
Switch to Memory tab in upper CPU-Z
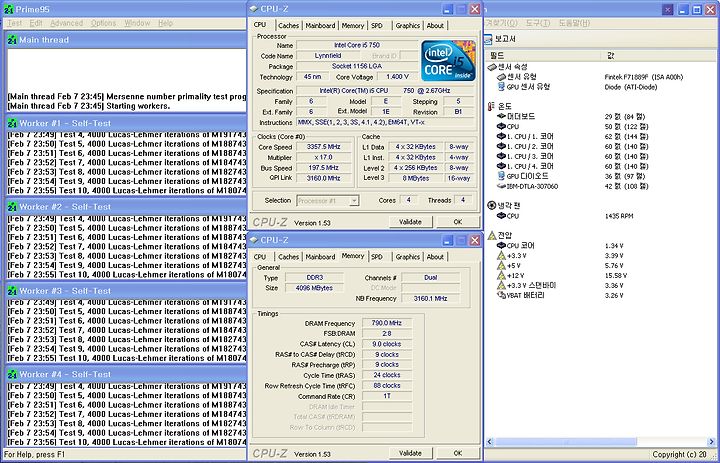click(353, 26)
